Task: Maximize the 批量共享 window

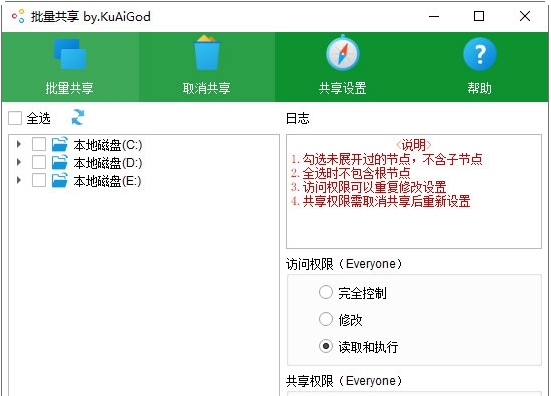Action: pos(479,16)
